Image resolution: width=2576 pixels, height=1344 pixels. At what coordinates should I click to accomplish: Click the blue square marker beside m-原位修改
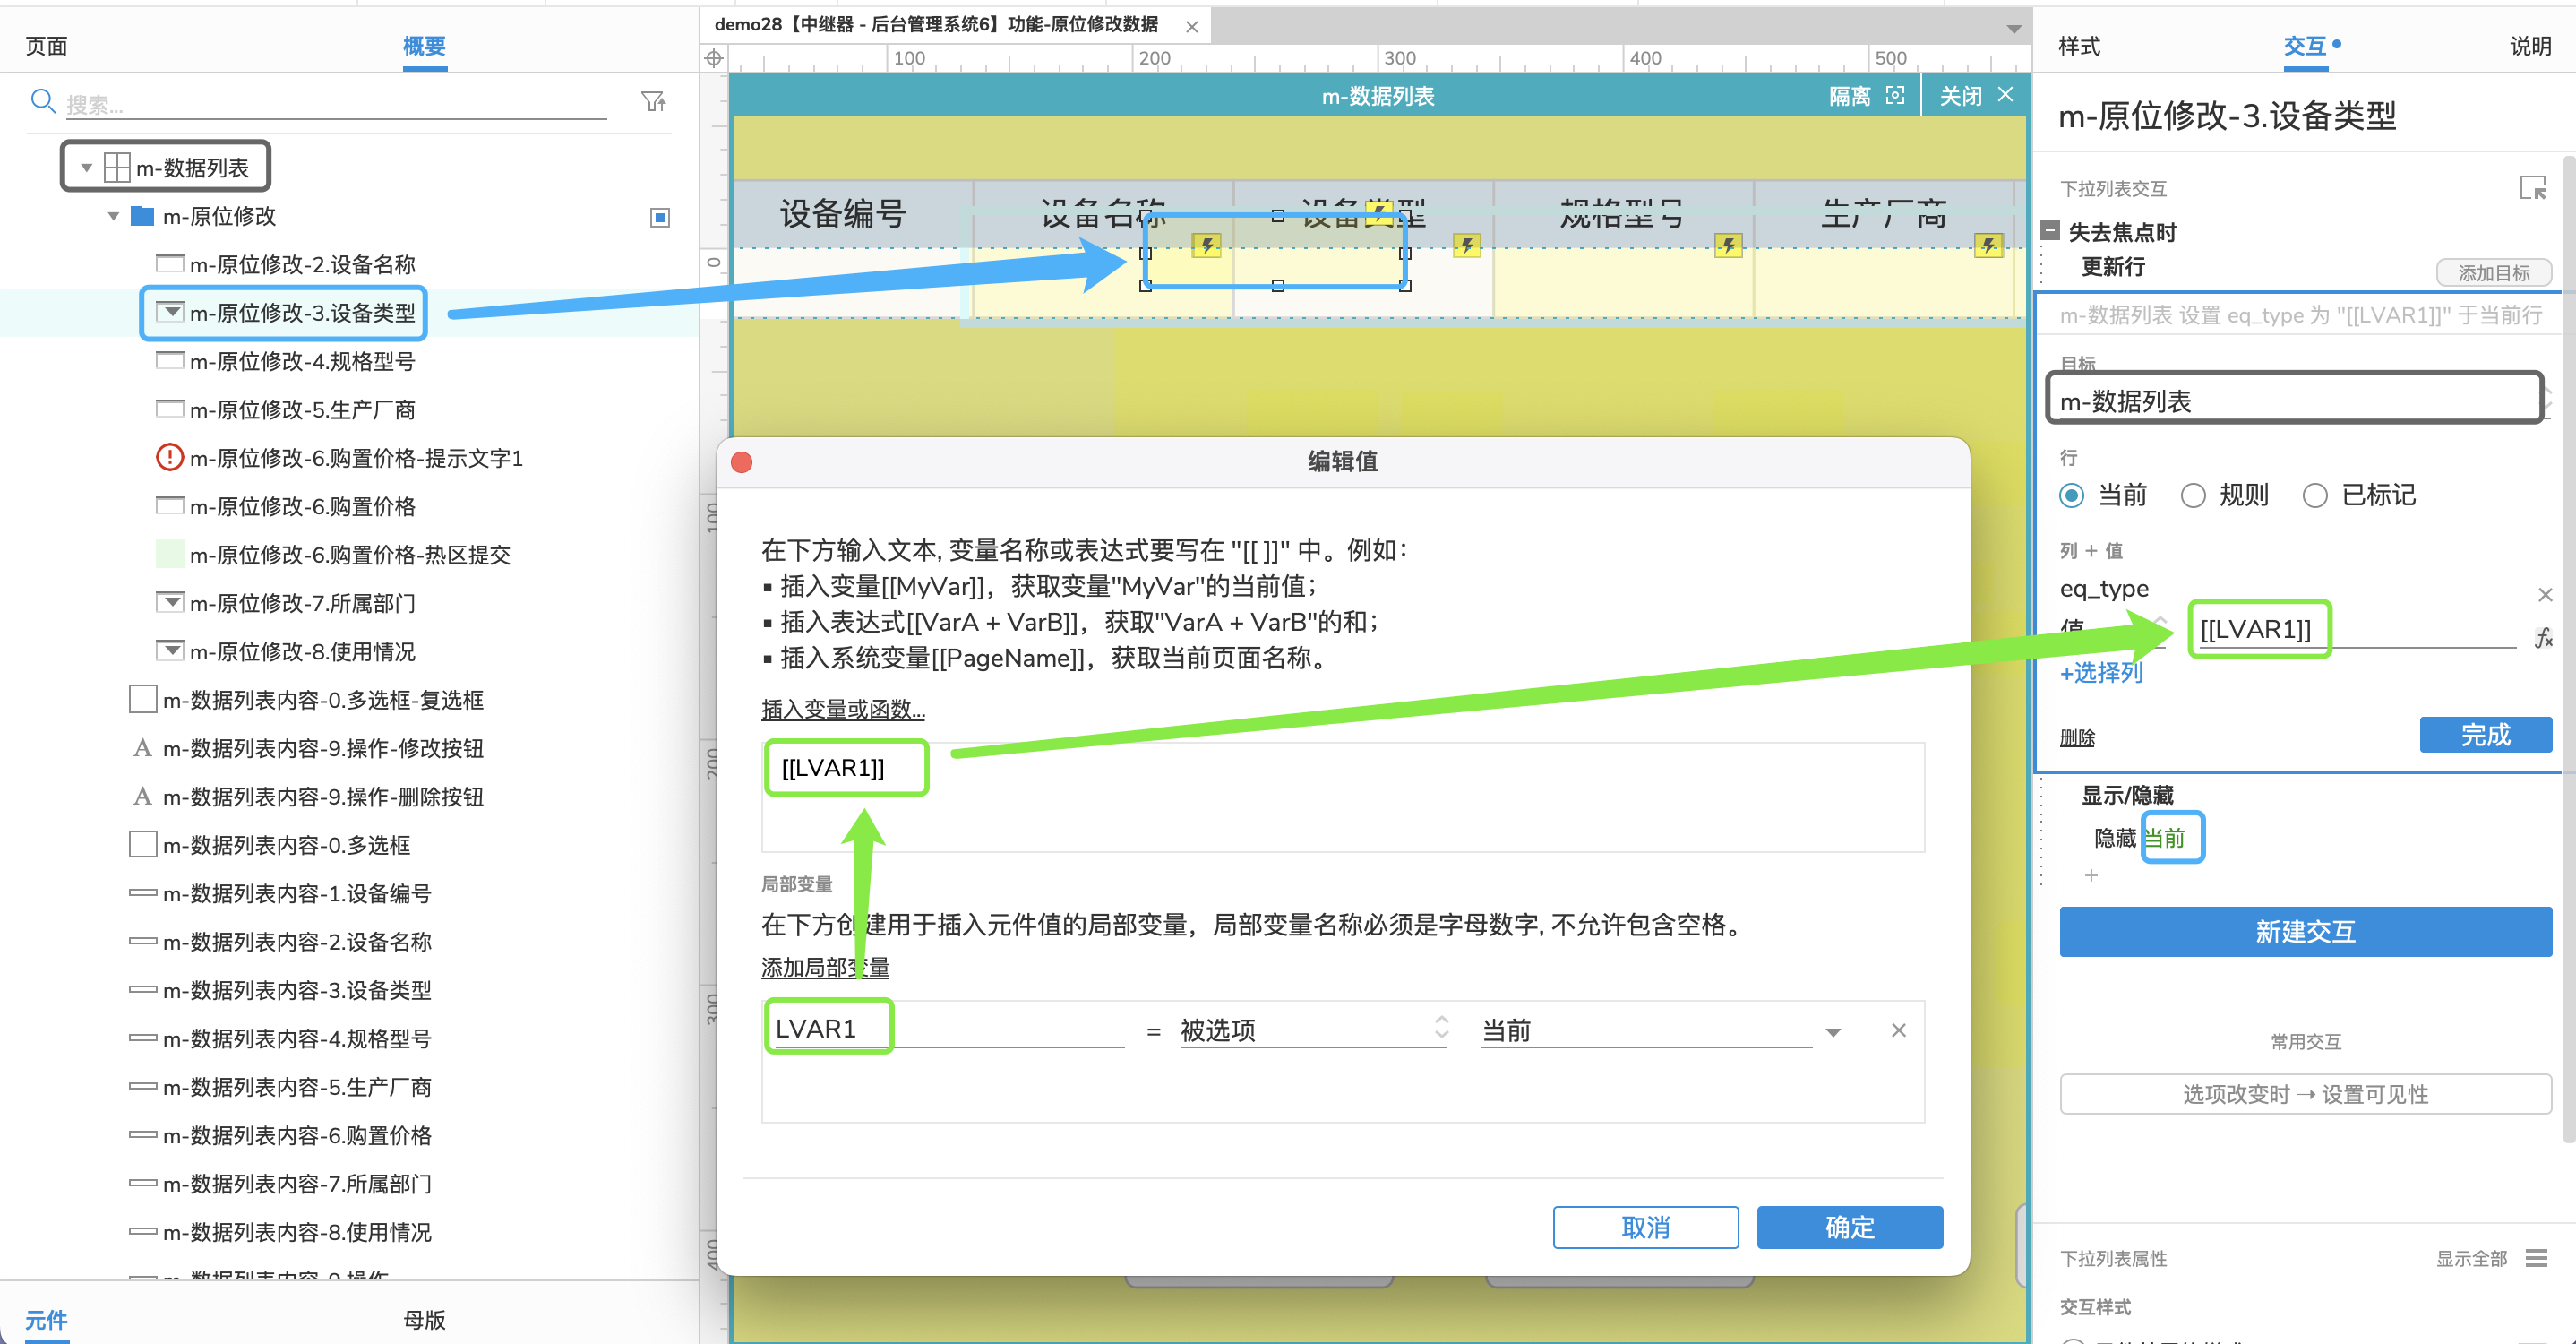[x=660, y=217]
